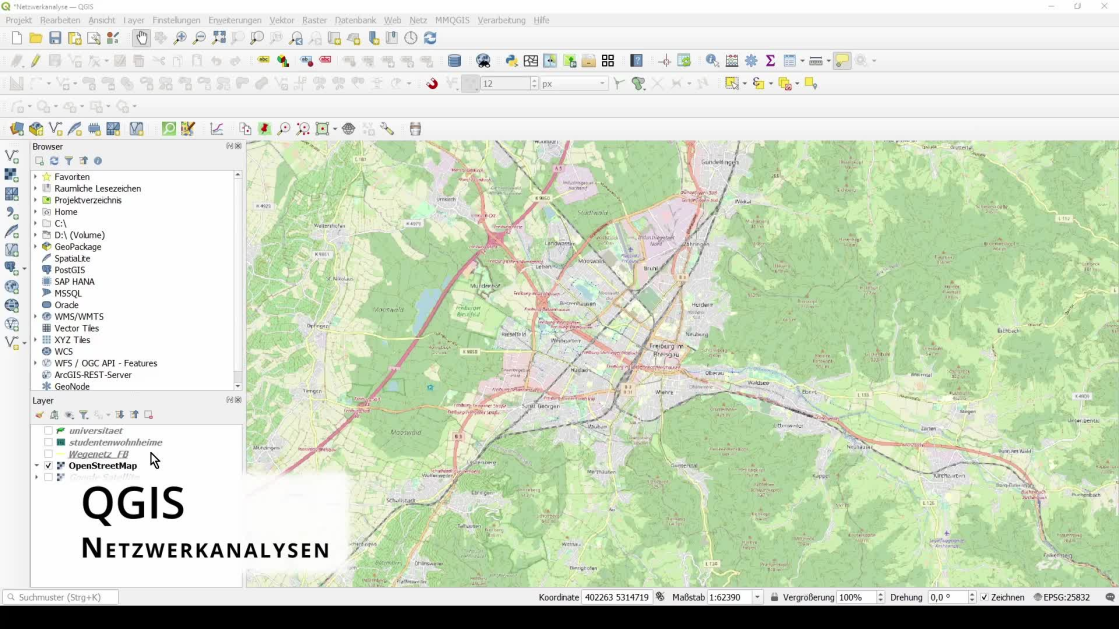Open the Maßstab scale dropdown

(757, 597)
